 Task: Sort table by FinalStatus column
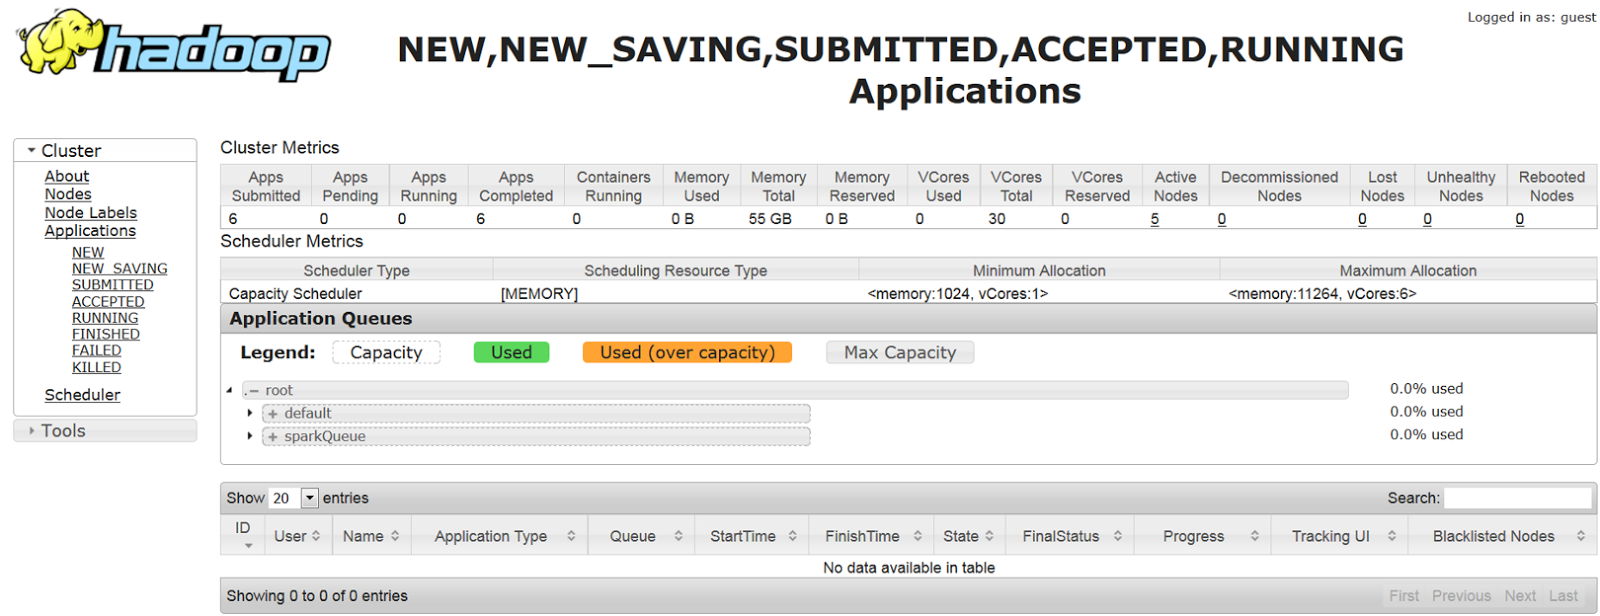[x=1071, y=536]
